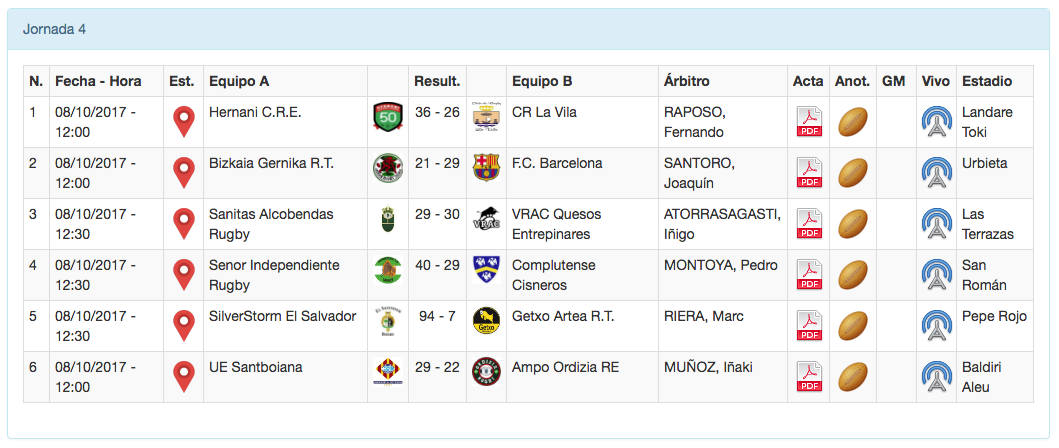The height and width of the screenshot is (448, 1059).
Task: Open the Jornada 4 panel header
Action: coord(55,29)
